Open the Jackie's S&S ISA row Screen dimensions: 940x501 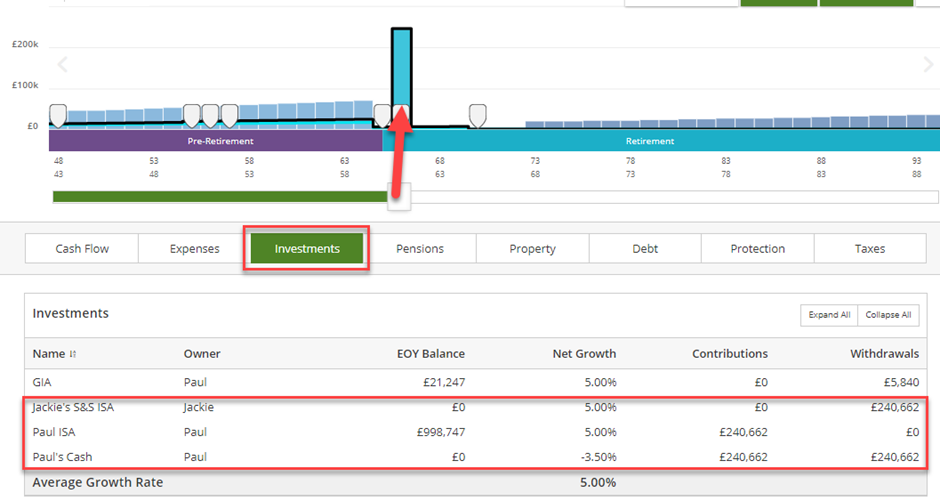click(475, 408)
